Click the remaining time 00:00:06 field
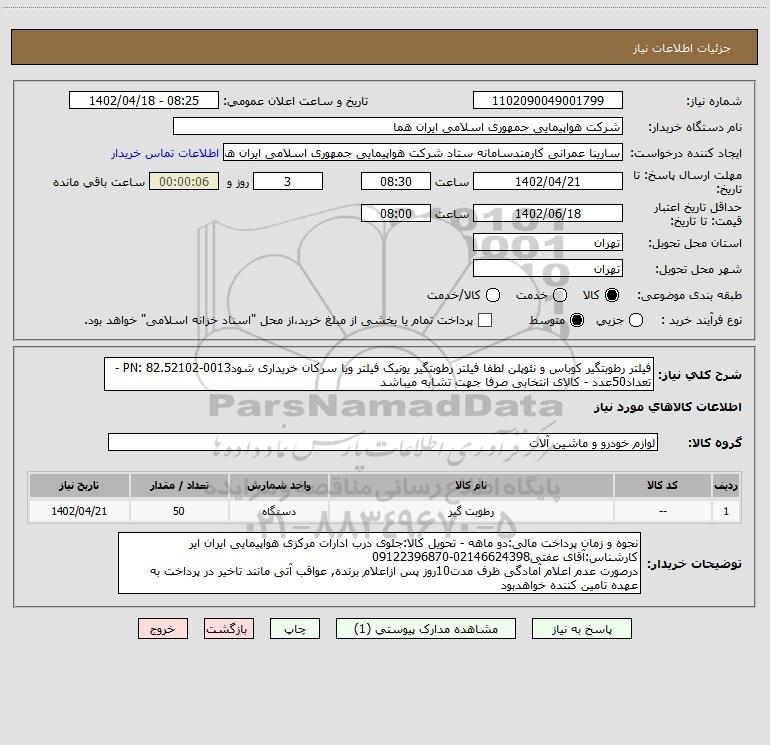 (x=184, y=181)
